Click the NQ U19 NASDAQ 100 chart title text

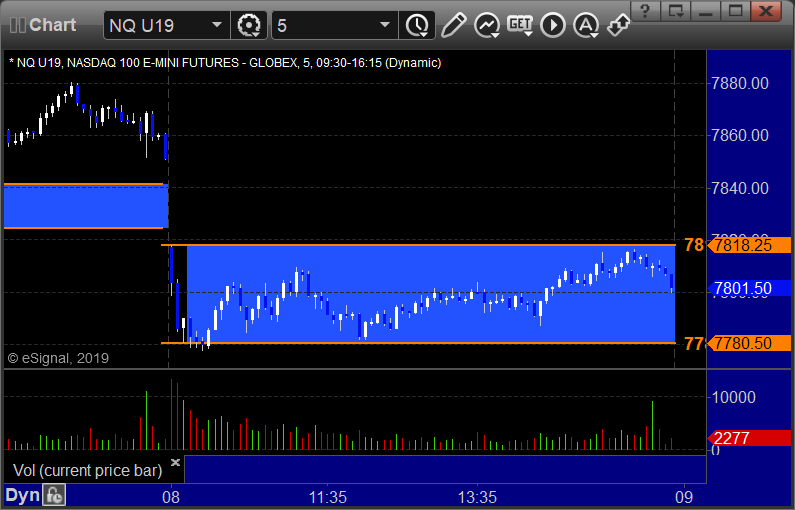coord(225,63)
